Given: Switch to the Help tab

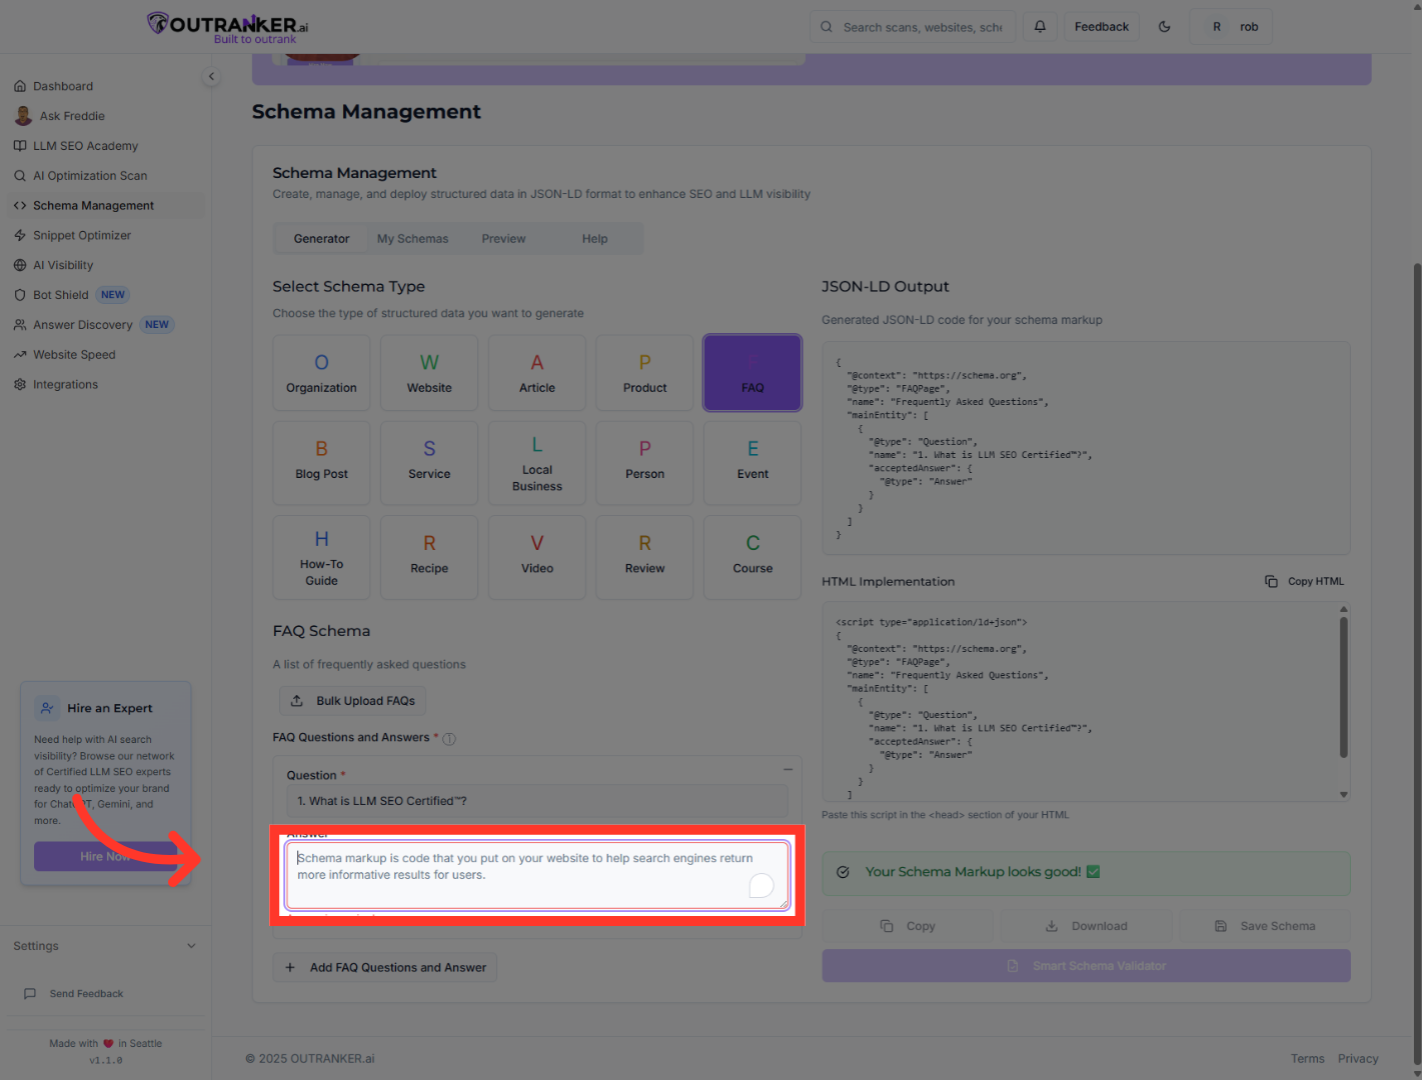Looking at the screenshot, I should click(x=595, y=239).
